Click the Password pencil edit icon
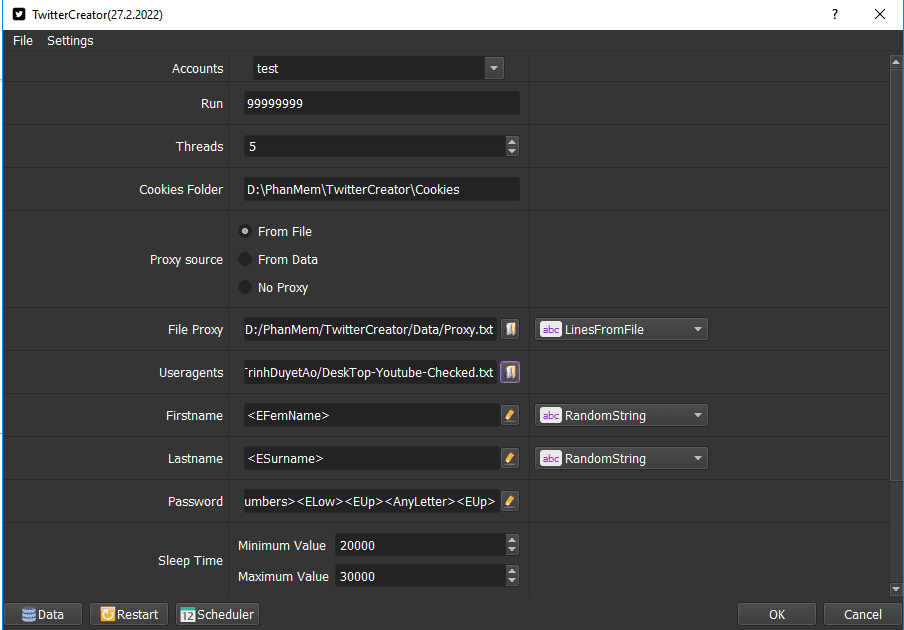This screenshot has height=630, width=904. pyautogui.click(x=510, y=501)
